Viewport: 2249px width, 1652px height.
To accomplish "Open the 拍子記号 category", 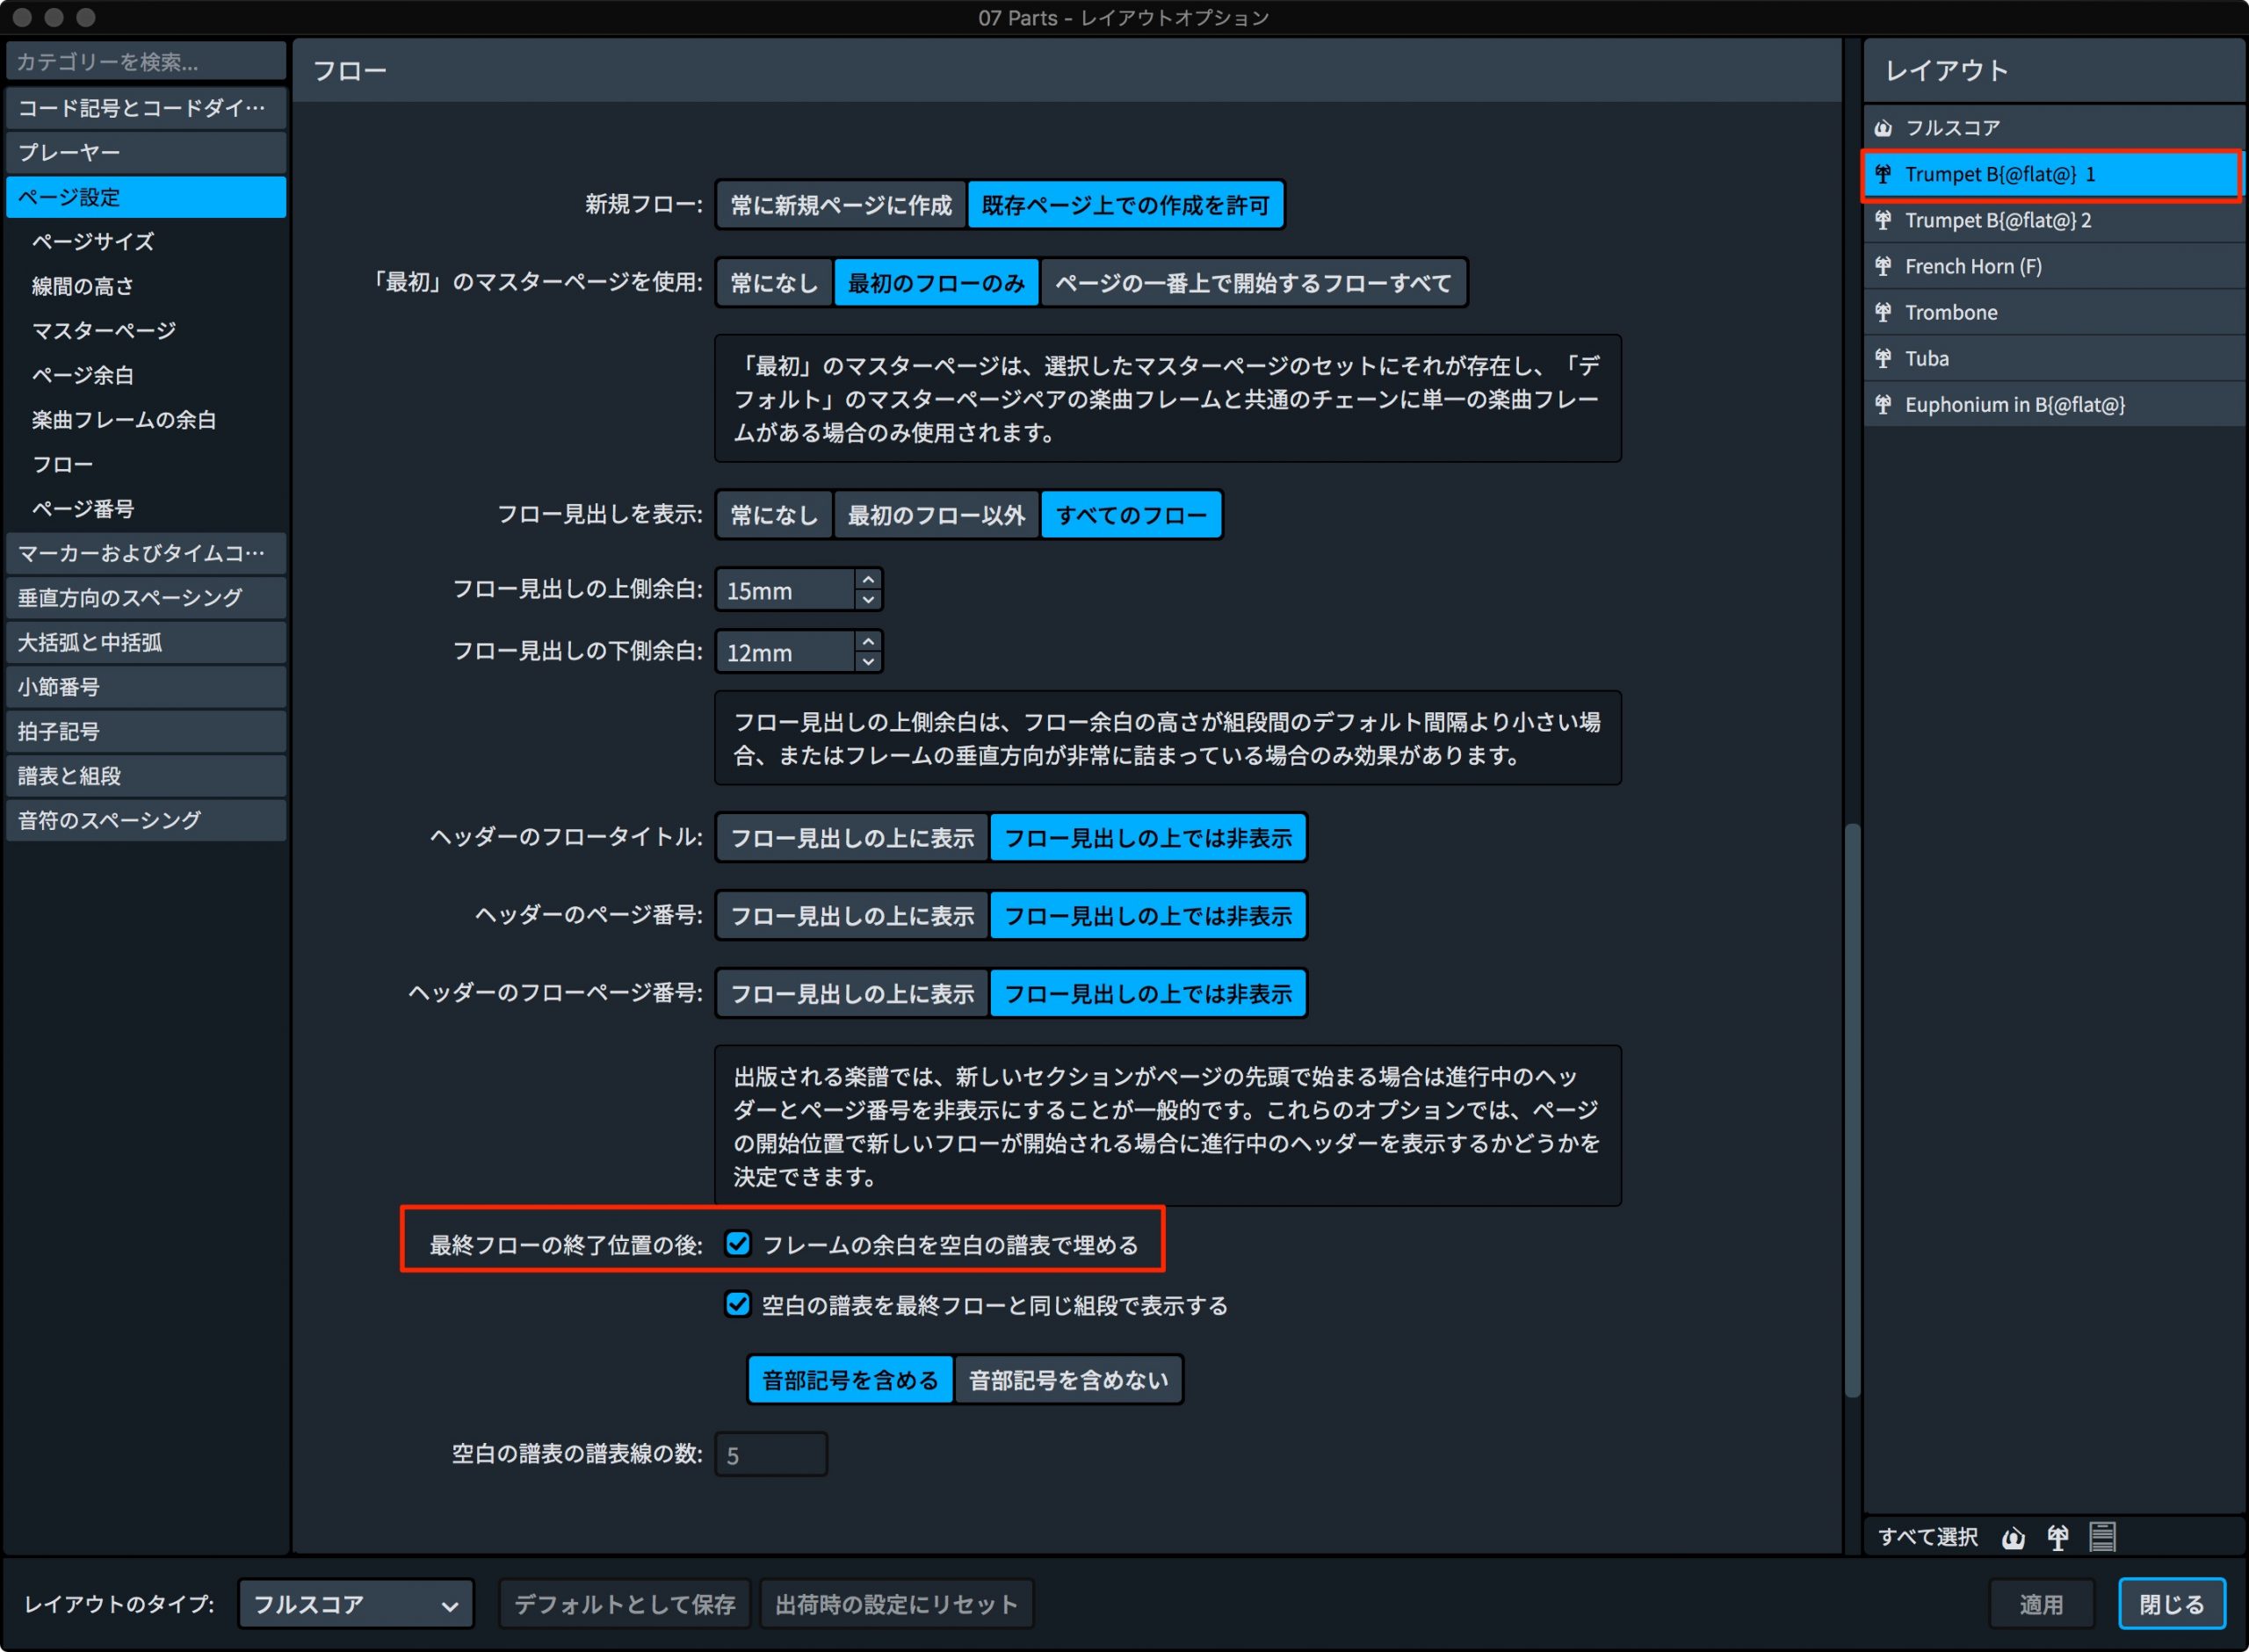I will [146, 731].
